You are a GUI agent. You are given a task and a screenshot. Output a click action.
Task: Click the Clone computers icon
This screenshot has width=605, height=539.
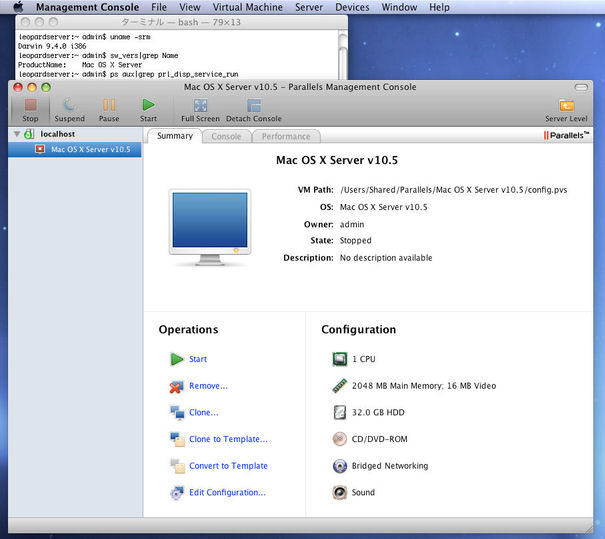pos(177,412)
